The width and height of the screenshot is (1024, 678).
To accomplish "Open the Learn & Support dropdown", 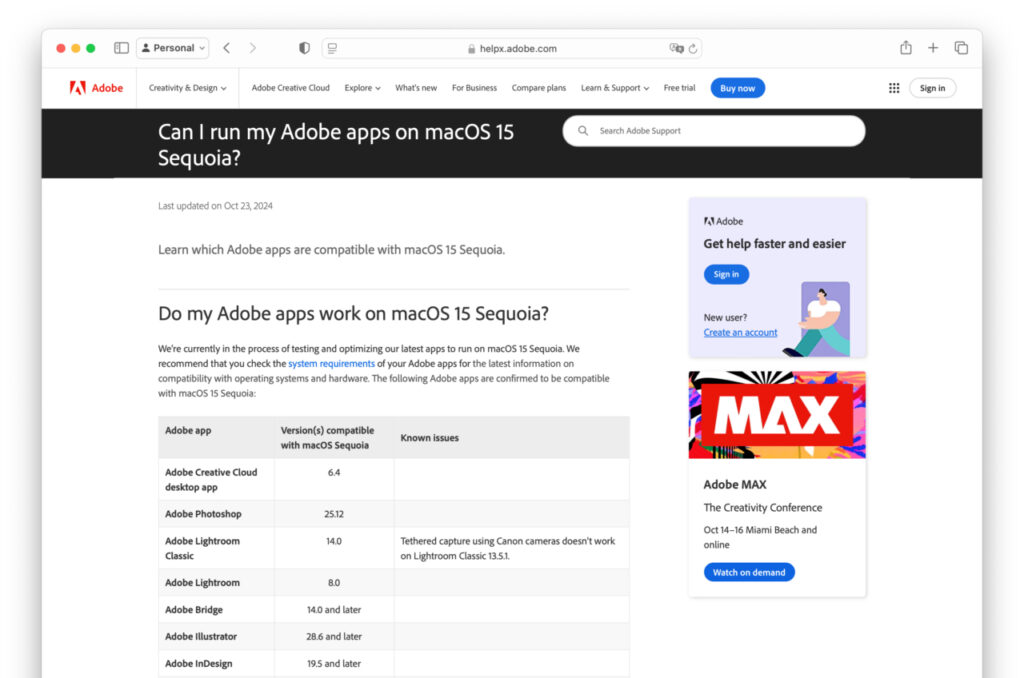I will [614, 87].
